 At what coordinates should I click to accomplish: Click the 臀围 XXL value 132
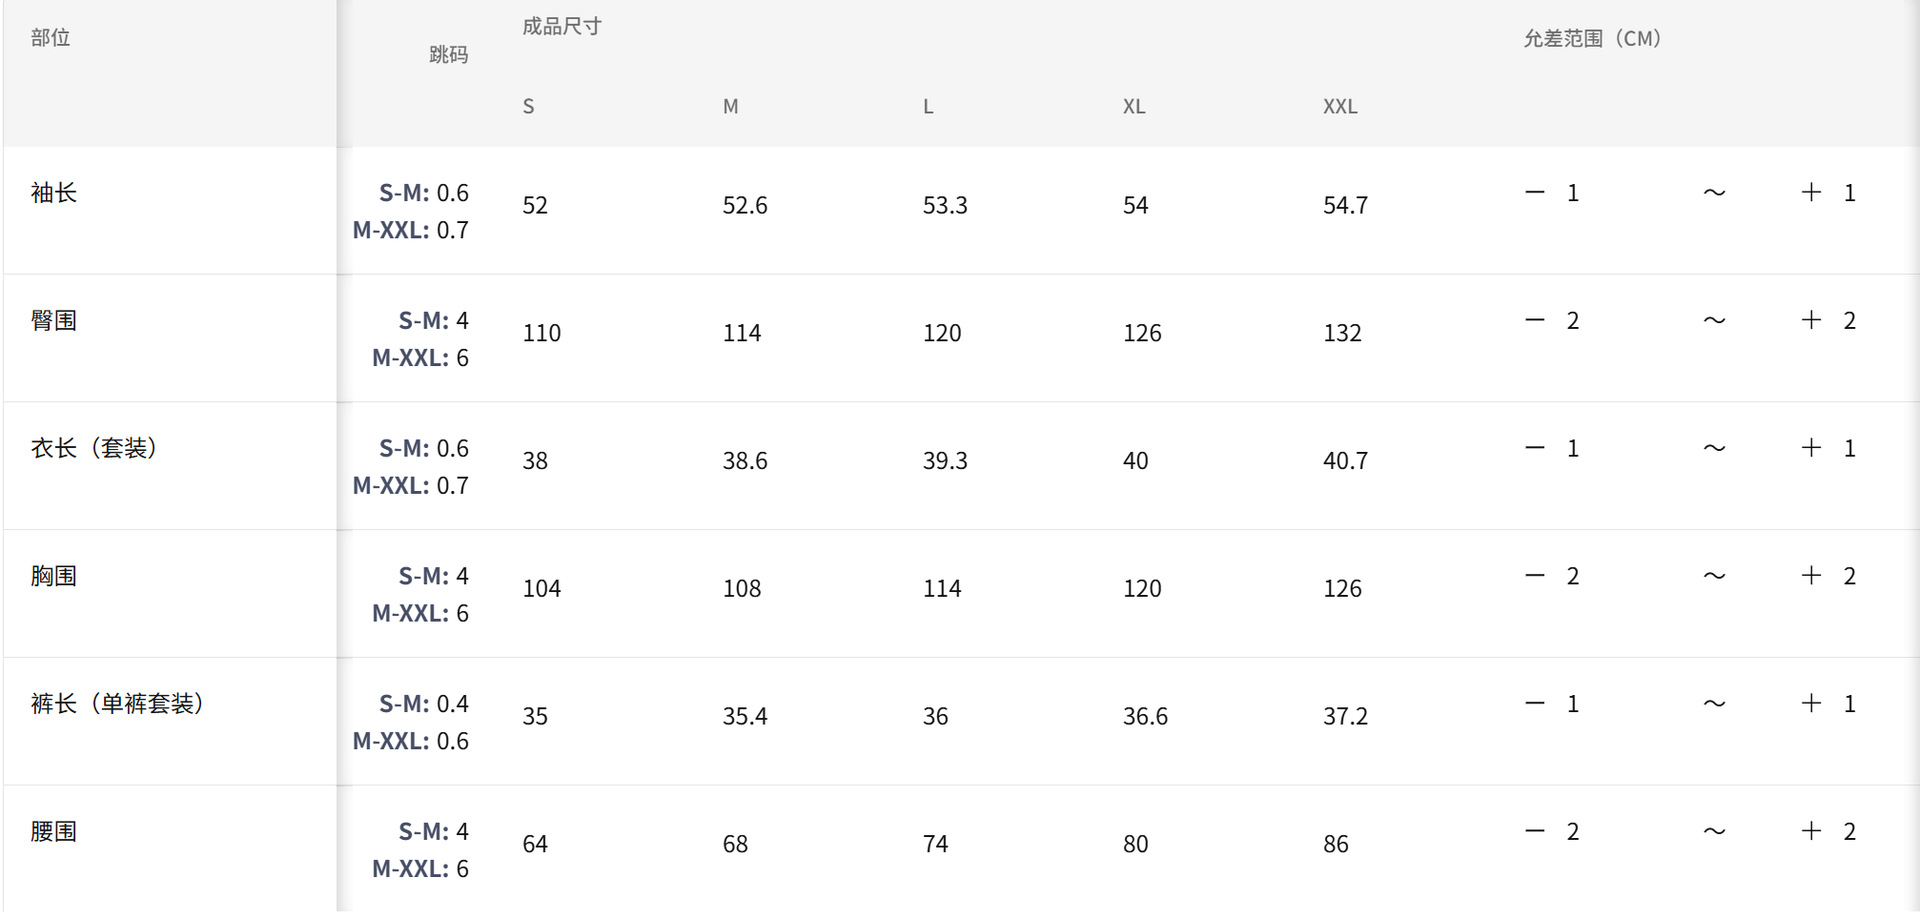pos(1342,333)
